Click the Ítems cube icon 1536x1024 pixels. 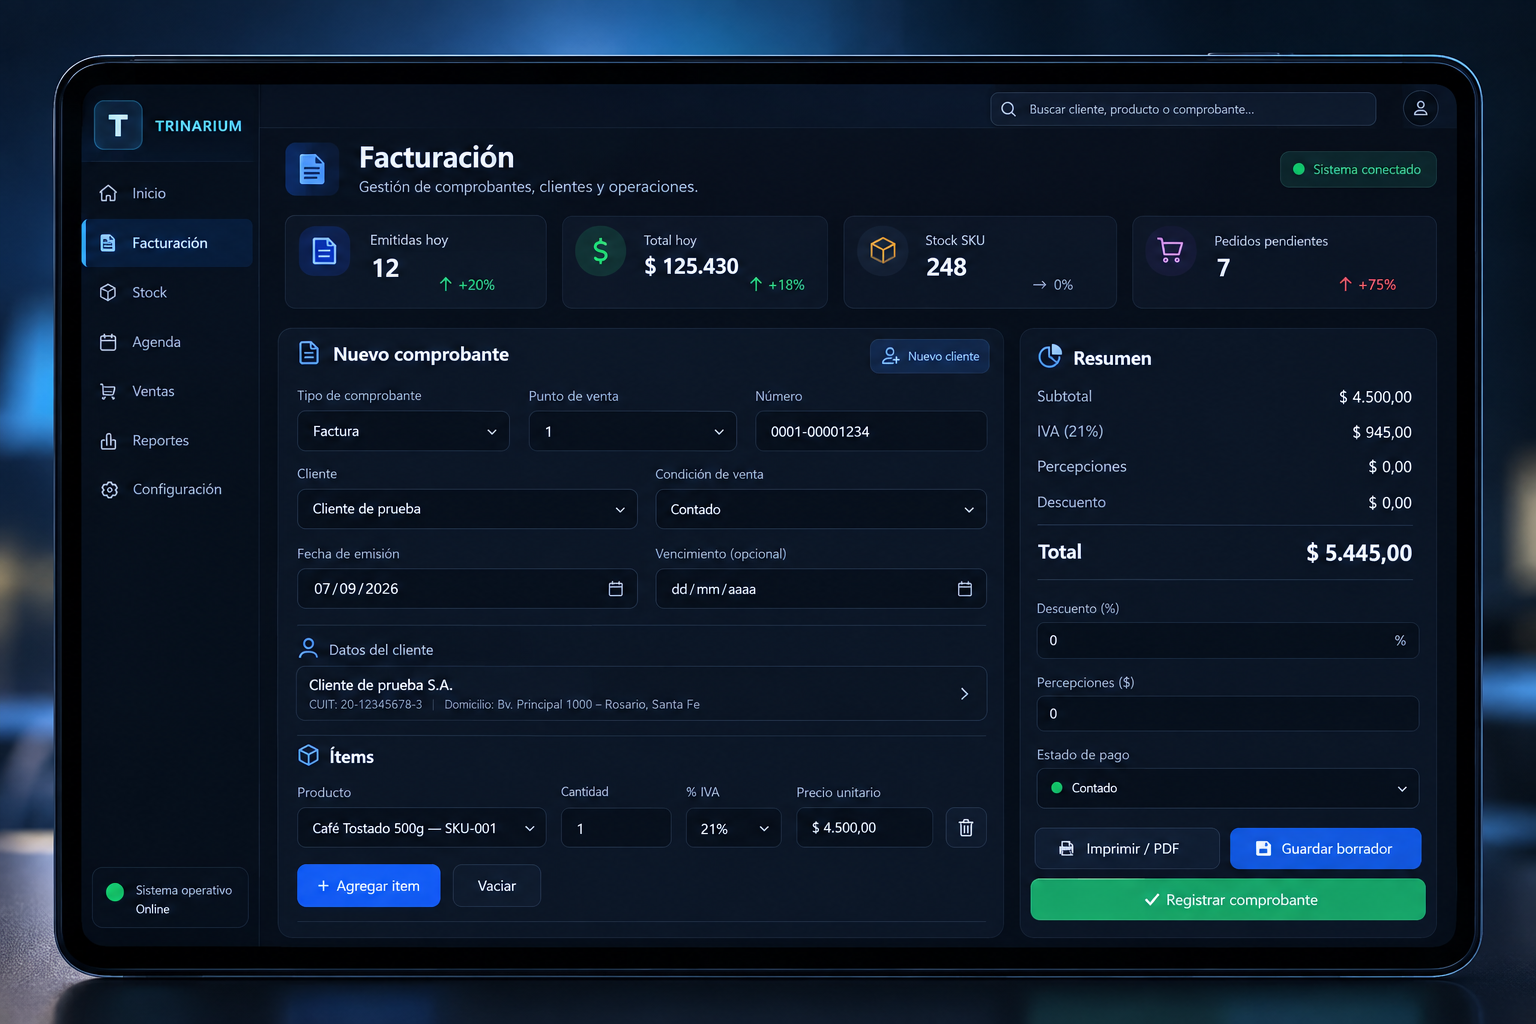click(x=309, y=756)
